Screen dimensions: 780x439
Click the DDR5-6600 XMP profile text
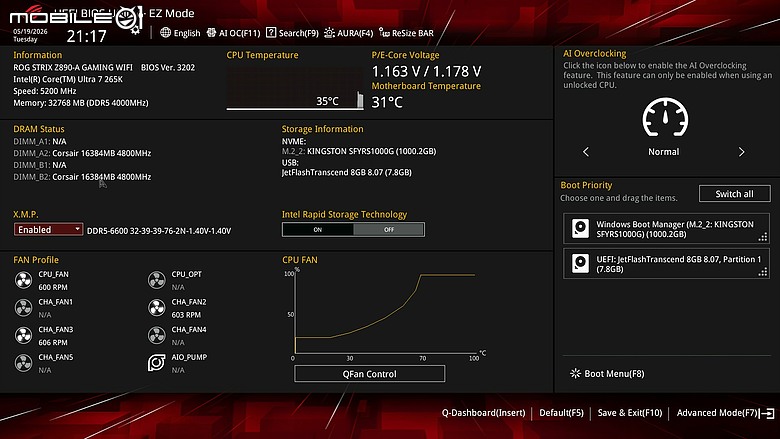coord(159,231)
